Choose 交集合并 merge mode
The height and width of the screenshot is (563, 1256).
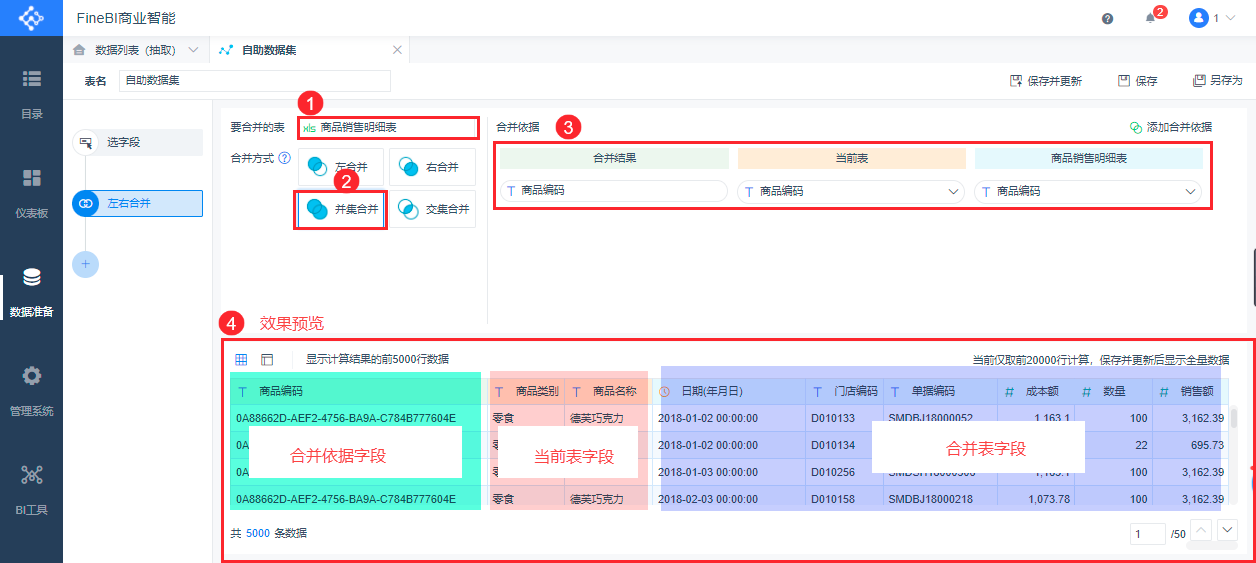(432, 209)
